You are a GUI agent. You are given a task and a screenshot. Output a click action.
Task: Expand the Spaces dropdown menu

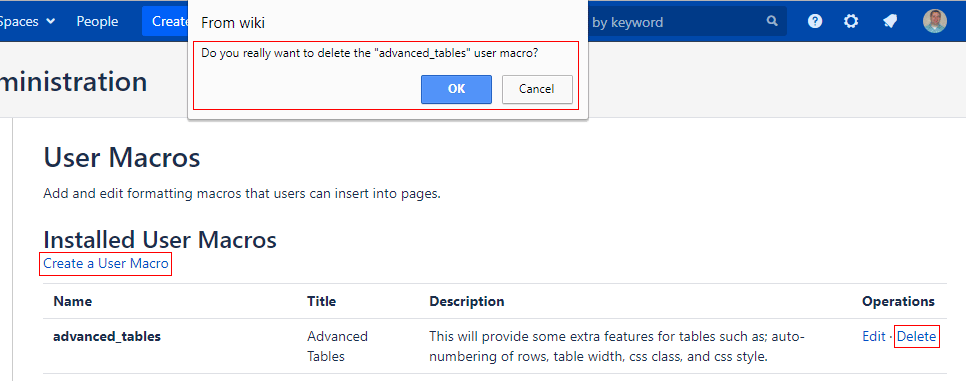(x=28, y=22)
